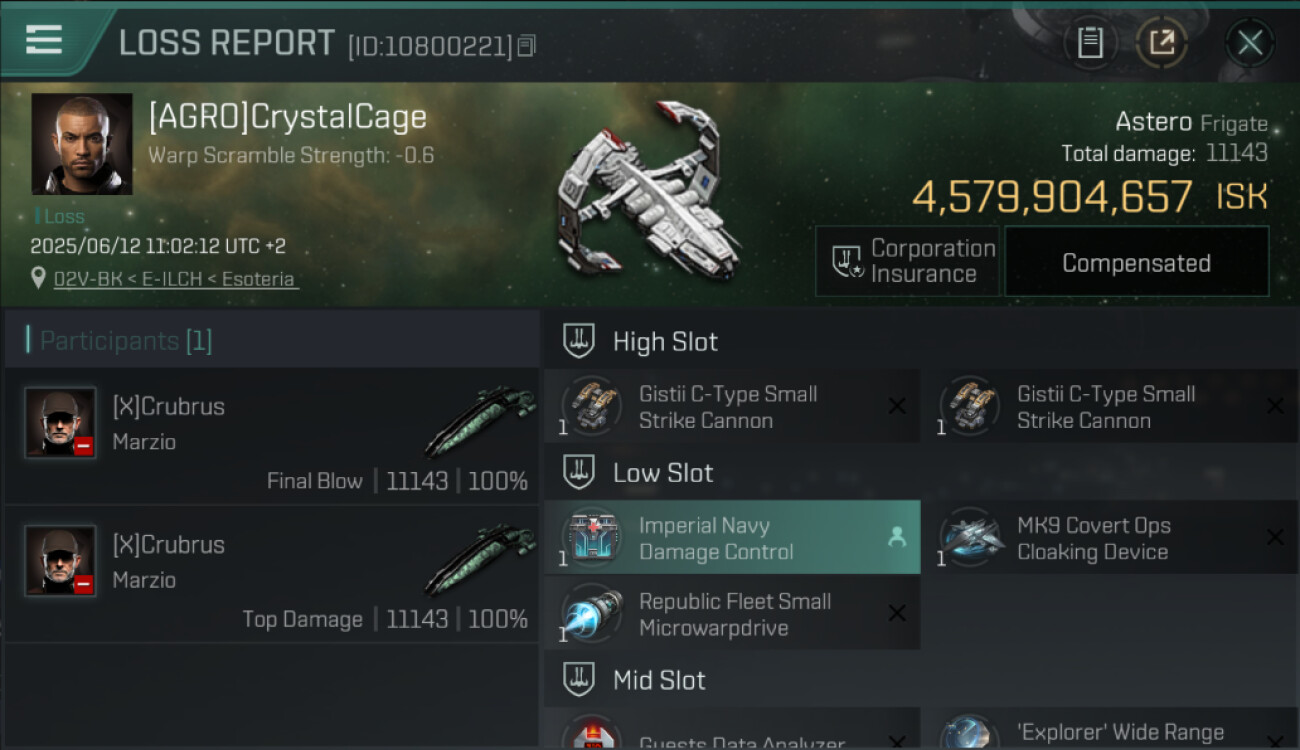1300x750 pixels.
Task: Click the CrystalCage pilot portrait
Action: click(82, 144)
